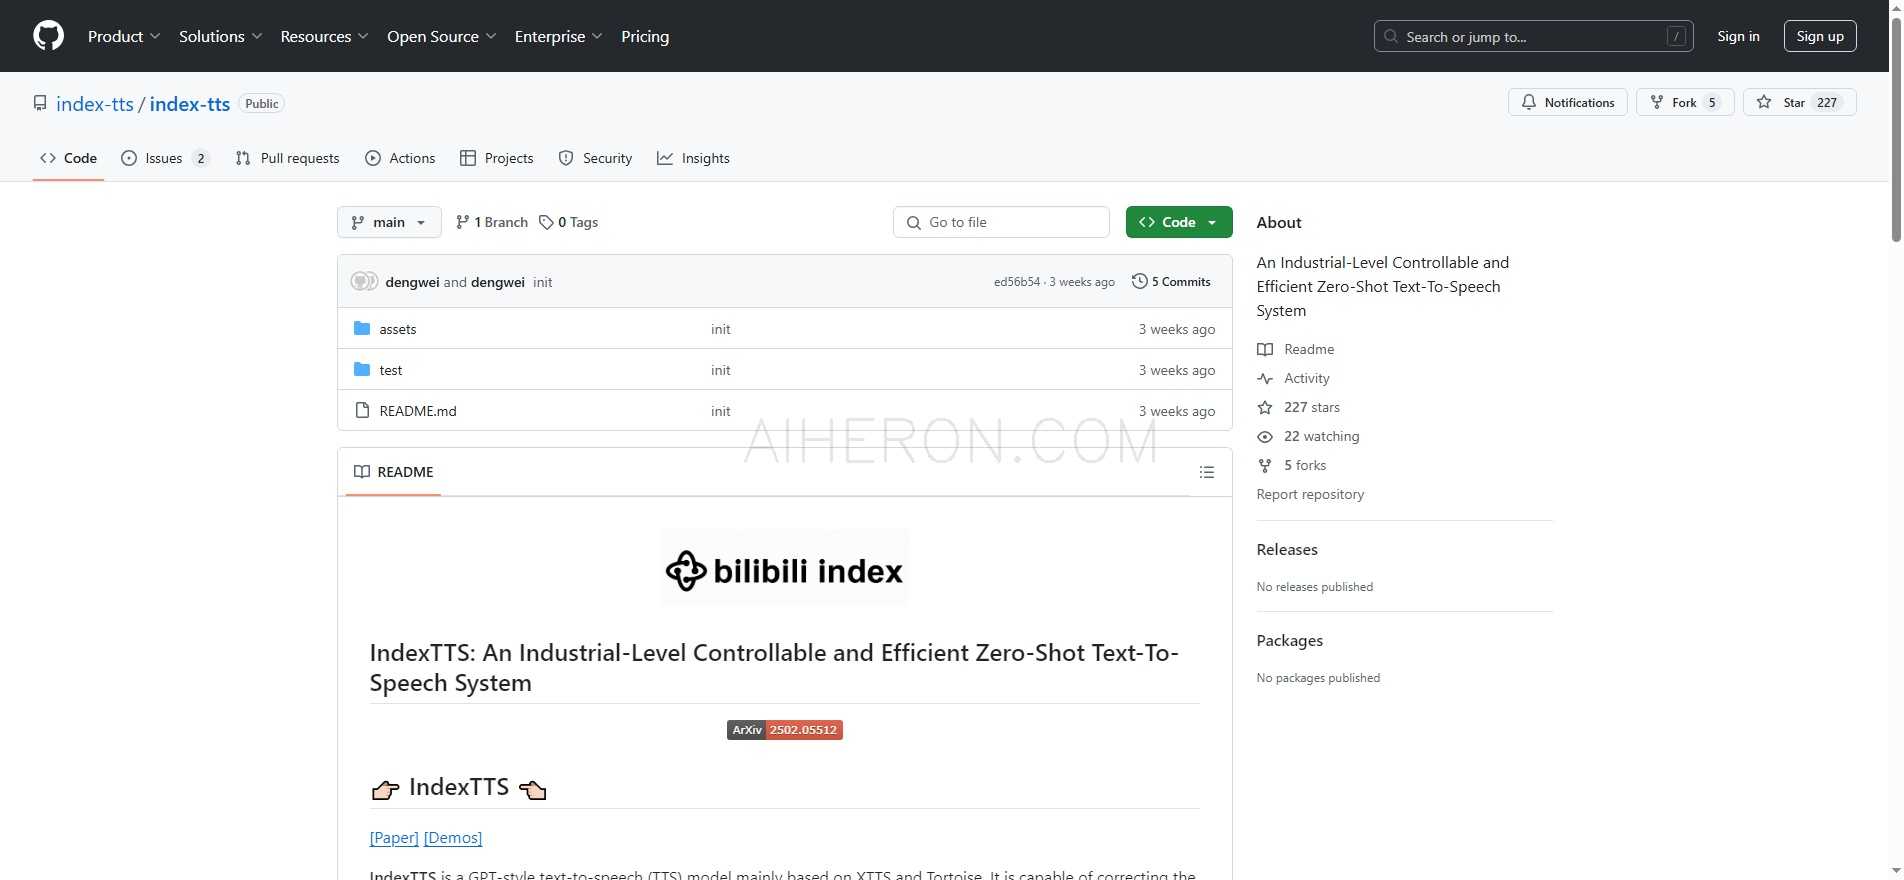Screen dimensions: 1904x880
Task: Click the Report repository link
Action: [1310, 494]
